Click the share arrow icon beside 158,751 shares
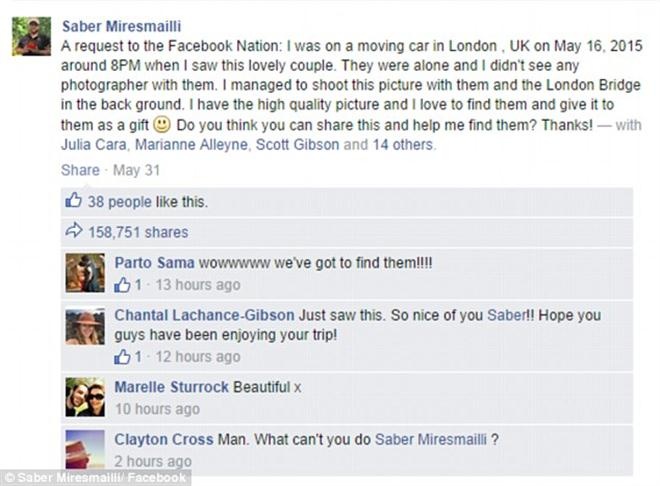Viewport: 660px width, 486px height. [73, 232]
